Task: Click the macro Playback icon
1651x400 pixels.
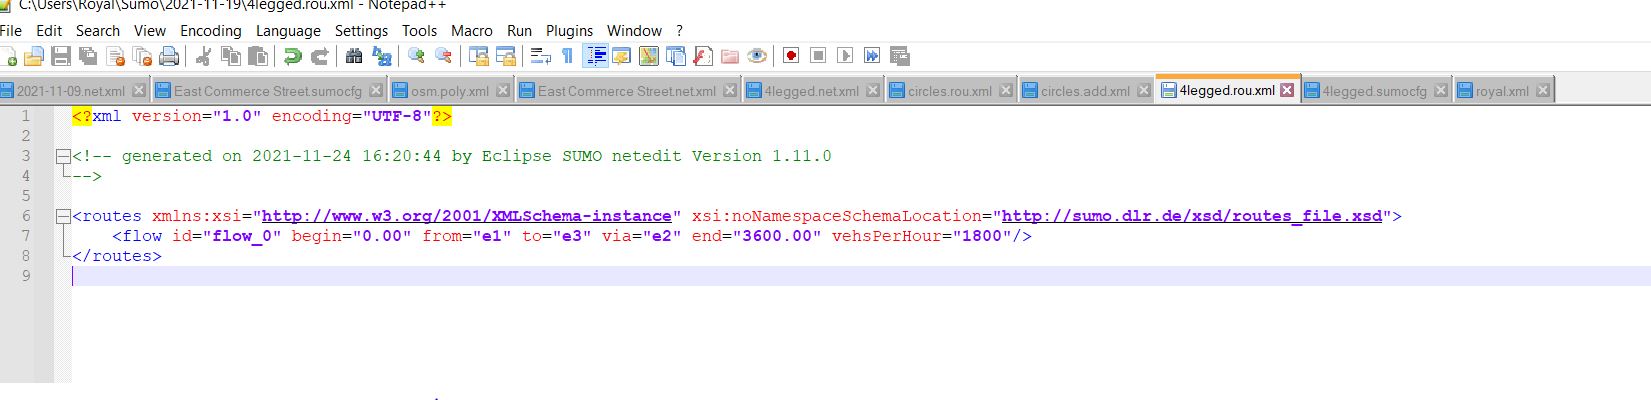Action: coord(845,56)
